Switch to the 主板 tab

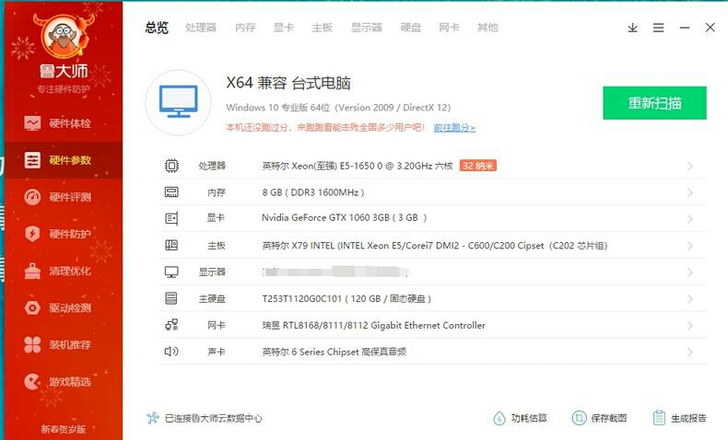pos(322,28)
